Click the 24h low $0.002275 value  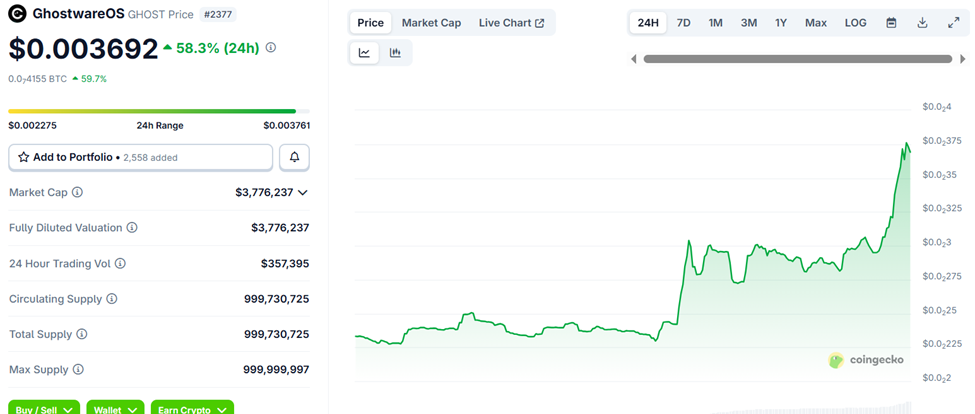[32, 126]
